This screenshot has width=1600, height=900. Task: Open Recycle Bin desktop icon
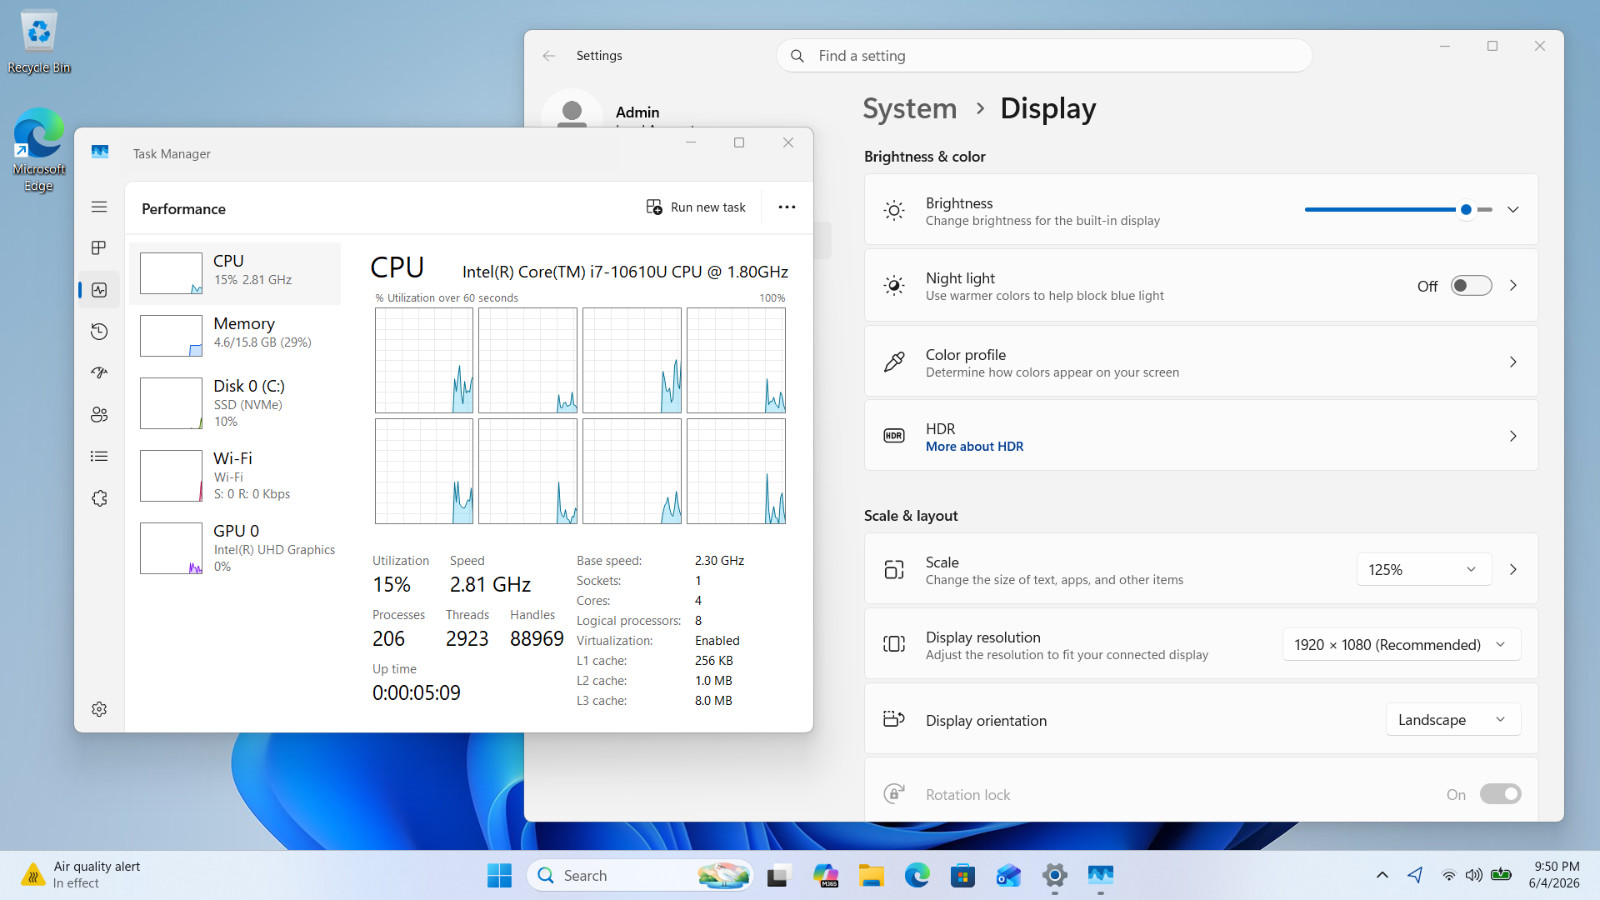pos(39,42)
